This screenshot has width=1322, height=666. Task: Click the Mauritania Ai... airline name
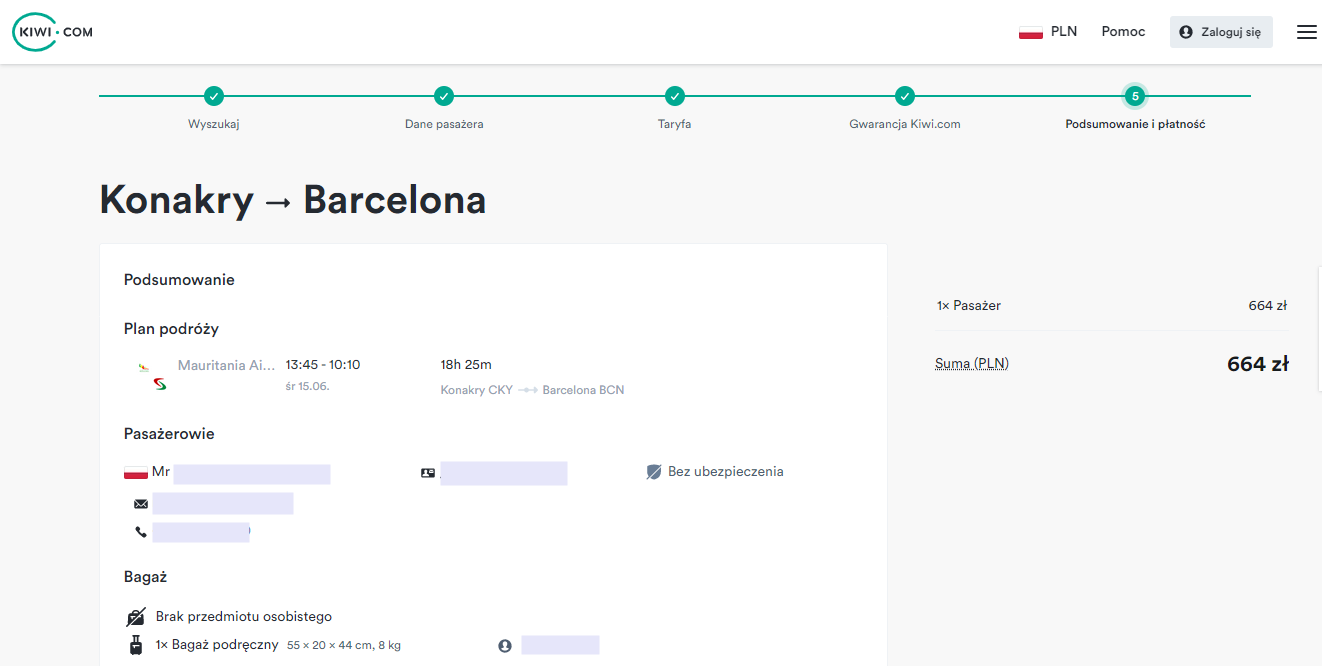coord(226,365)
